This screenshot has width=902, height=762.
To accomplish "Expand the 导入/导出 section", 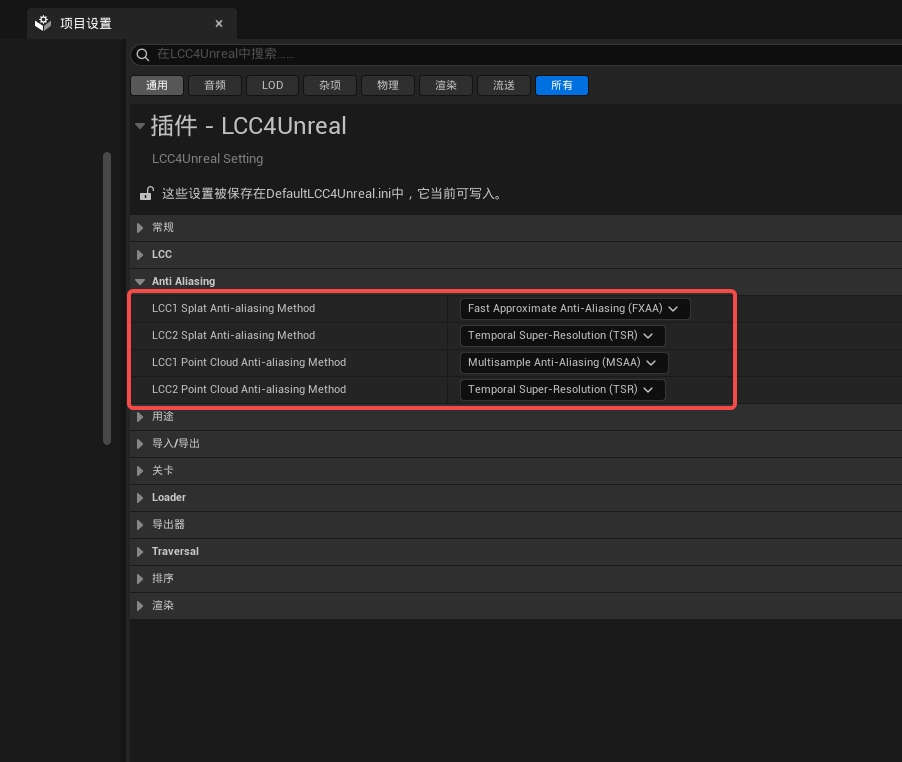I will coord(140,444).
